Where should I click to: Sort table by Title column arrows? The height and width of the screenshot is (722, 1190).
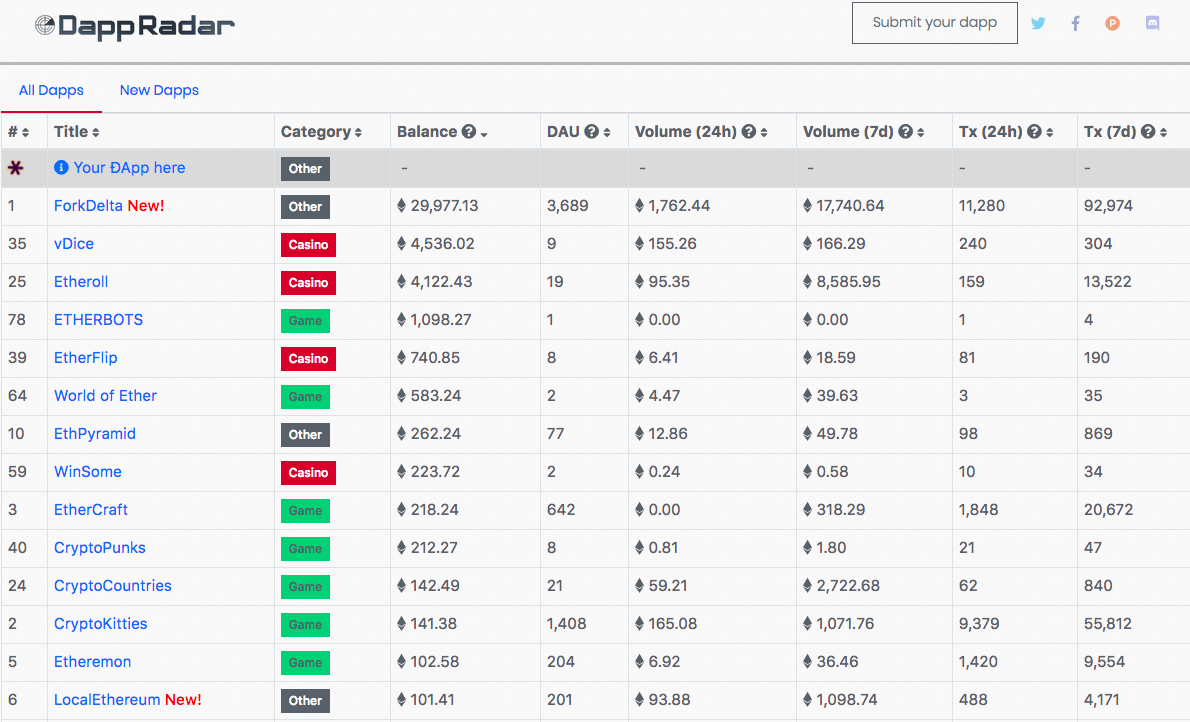96,133
